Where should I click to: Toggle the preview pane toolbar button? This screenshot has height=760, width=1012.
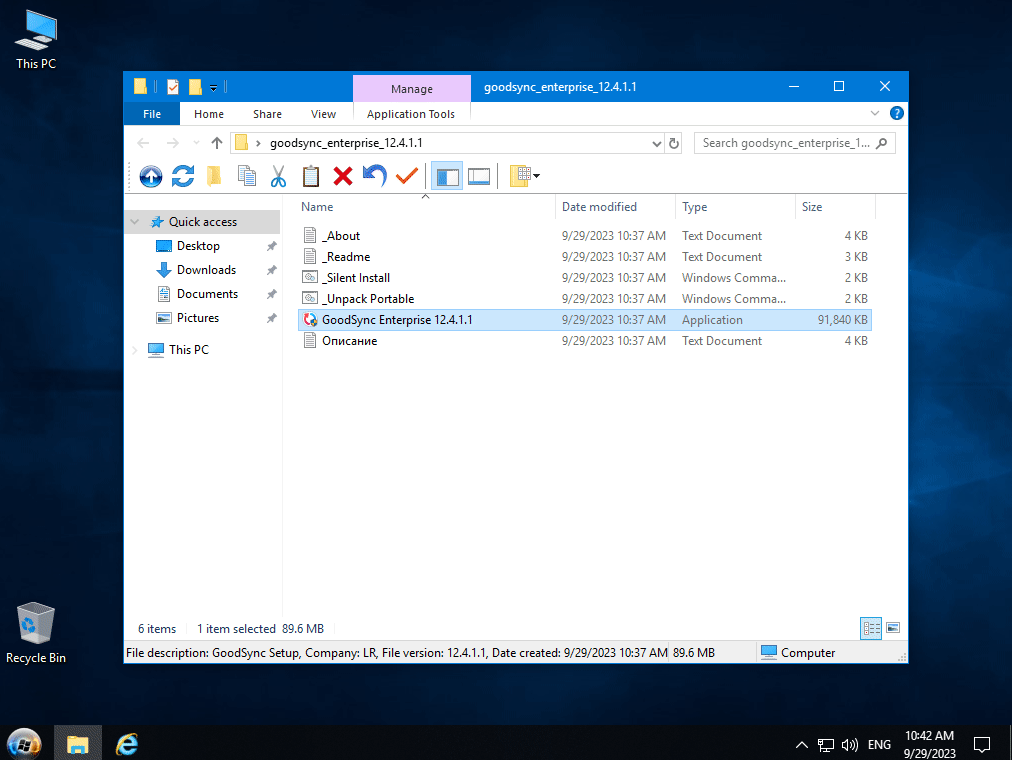[479, 176]
